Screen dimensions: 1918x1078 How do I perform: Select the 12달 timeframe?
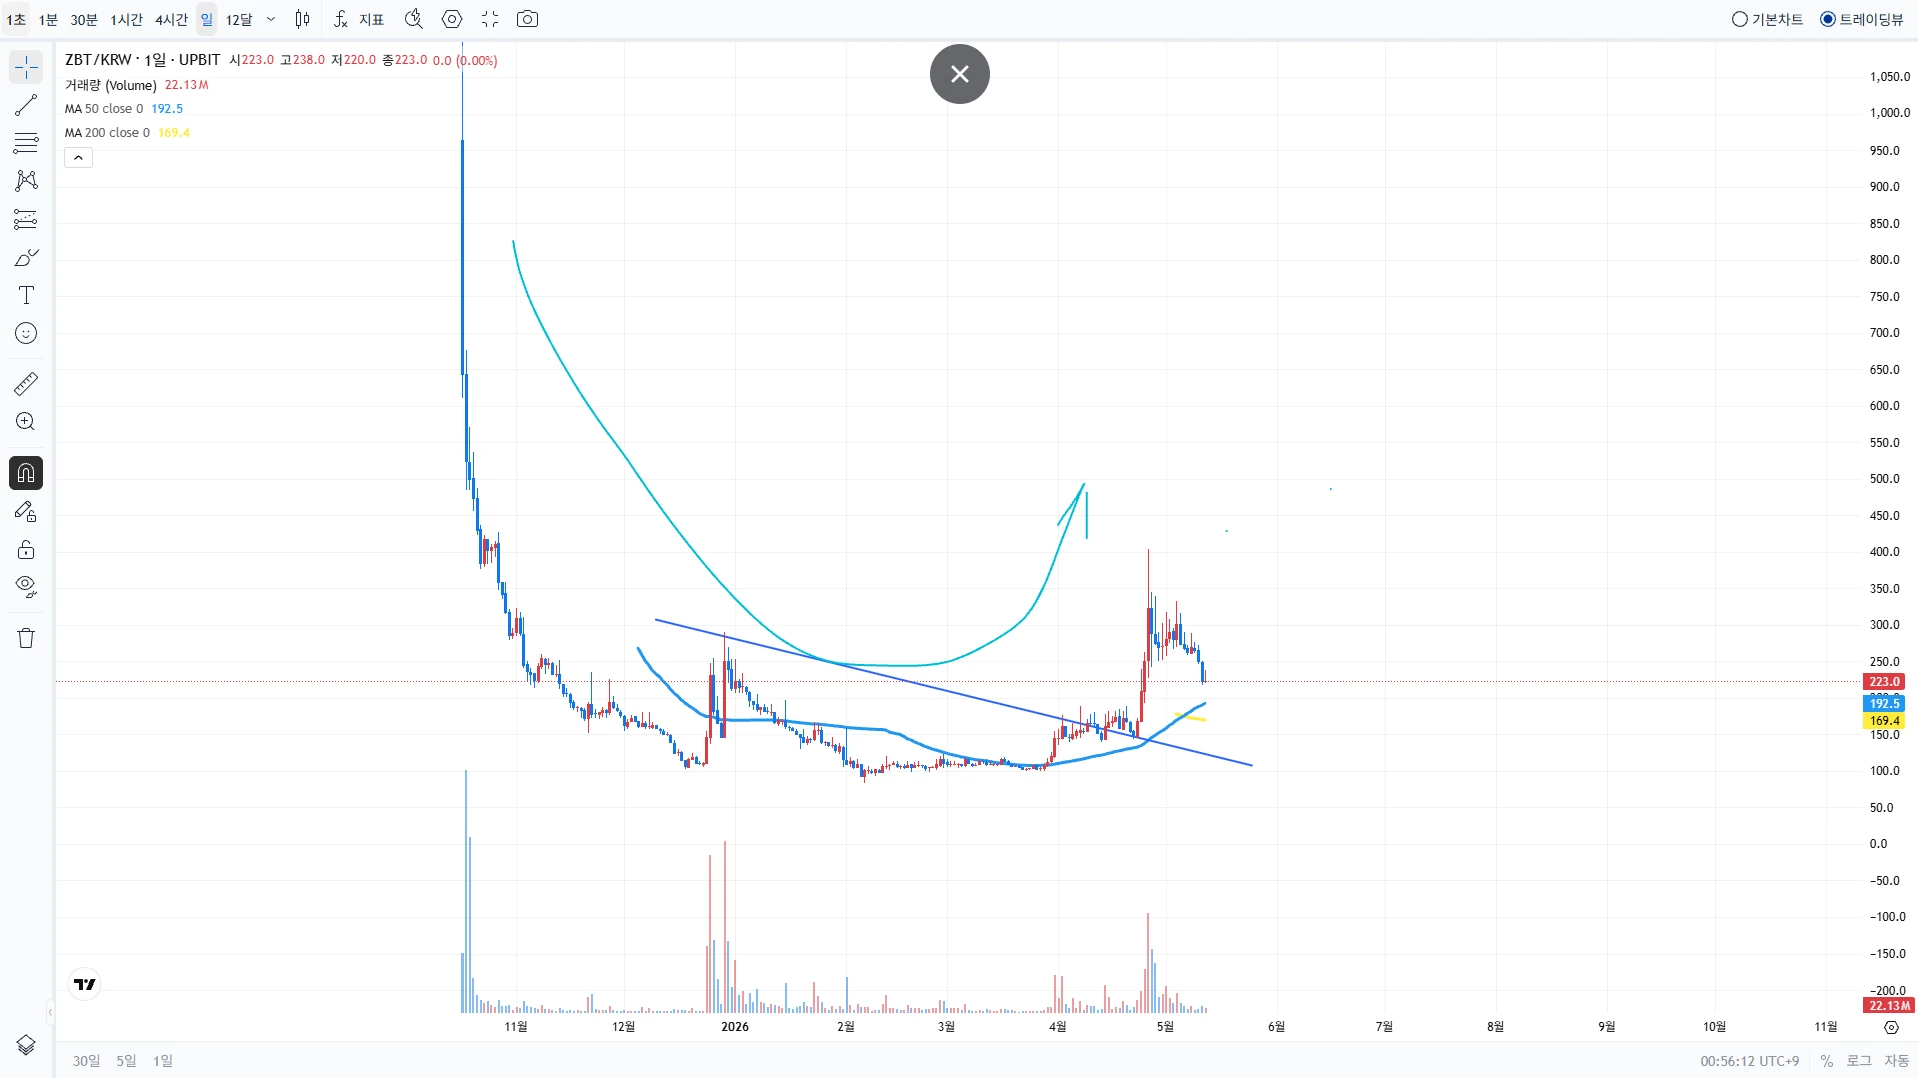(x=239, y=19)
